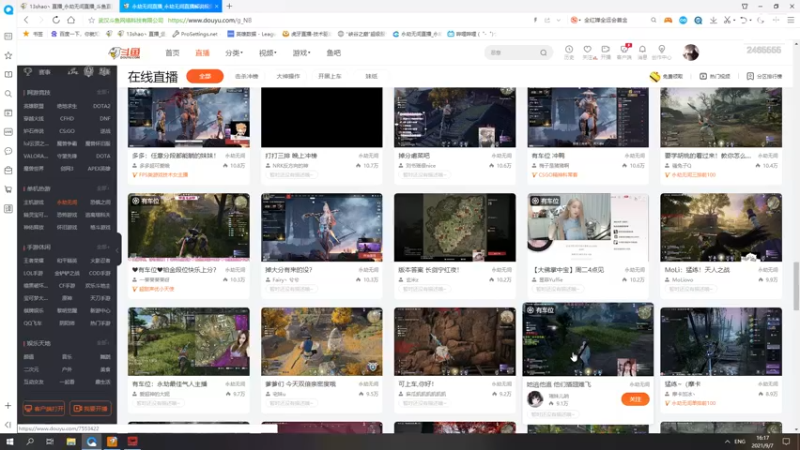Open the browser home page icon
The image size is (800, 450).
click(71, 20)
